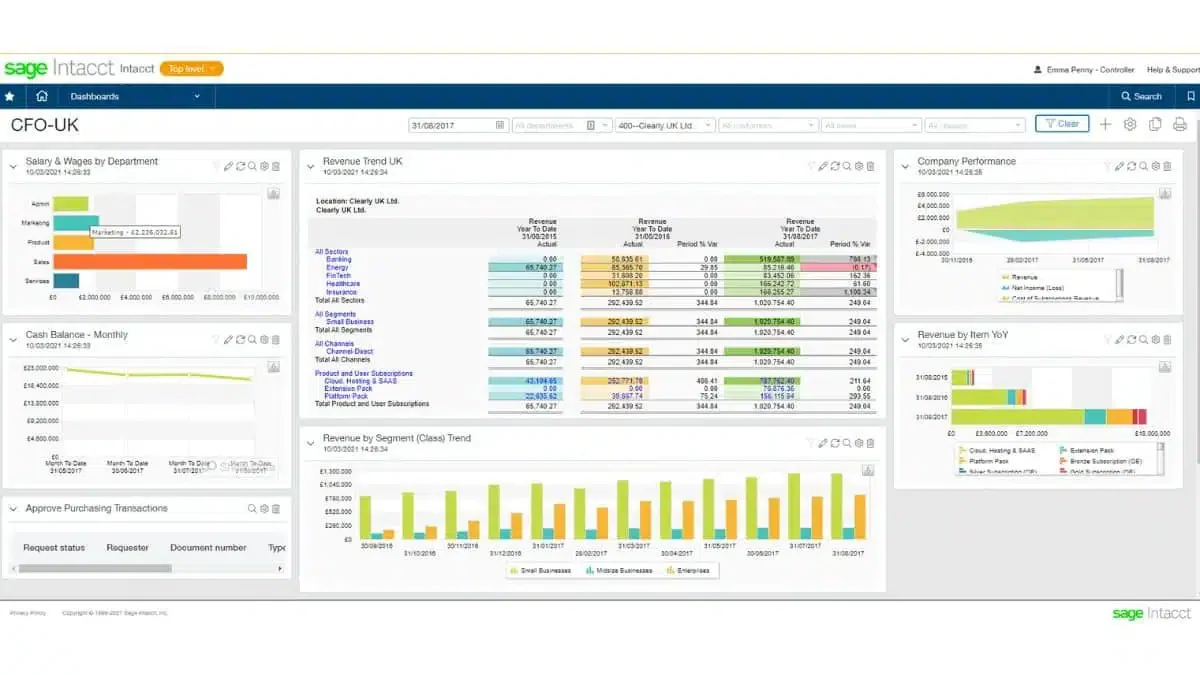The width and height of the screenshot is (1200, 675).
Task: Toggle Revenue series in Company Performance legend
Action: pyautogui.click(x=1017, y=277)
